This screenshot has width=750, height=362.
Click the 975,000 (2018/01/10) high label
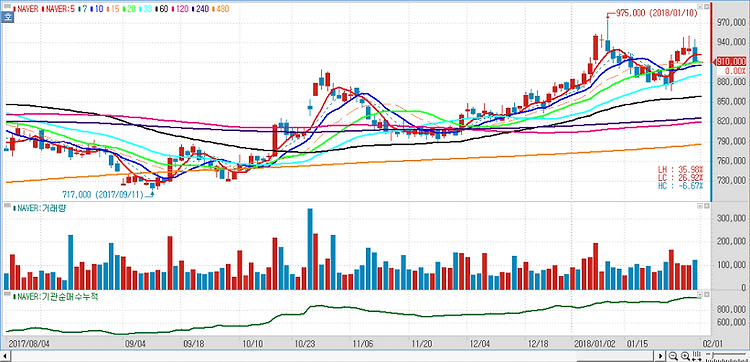[656, 13]
